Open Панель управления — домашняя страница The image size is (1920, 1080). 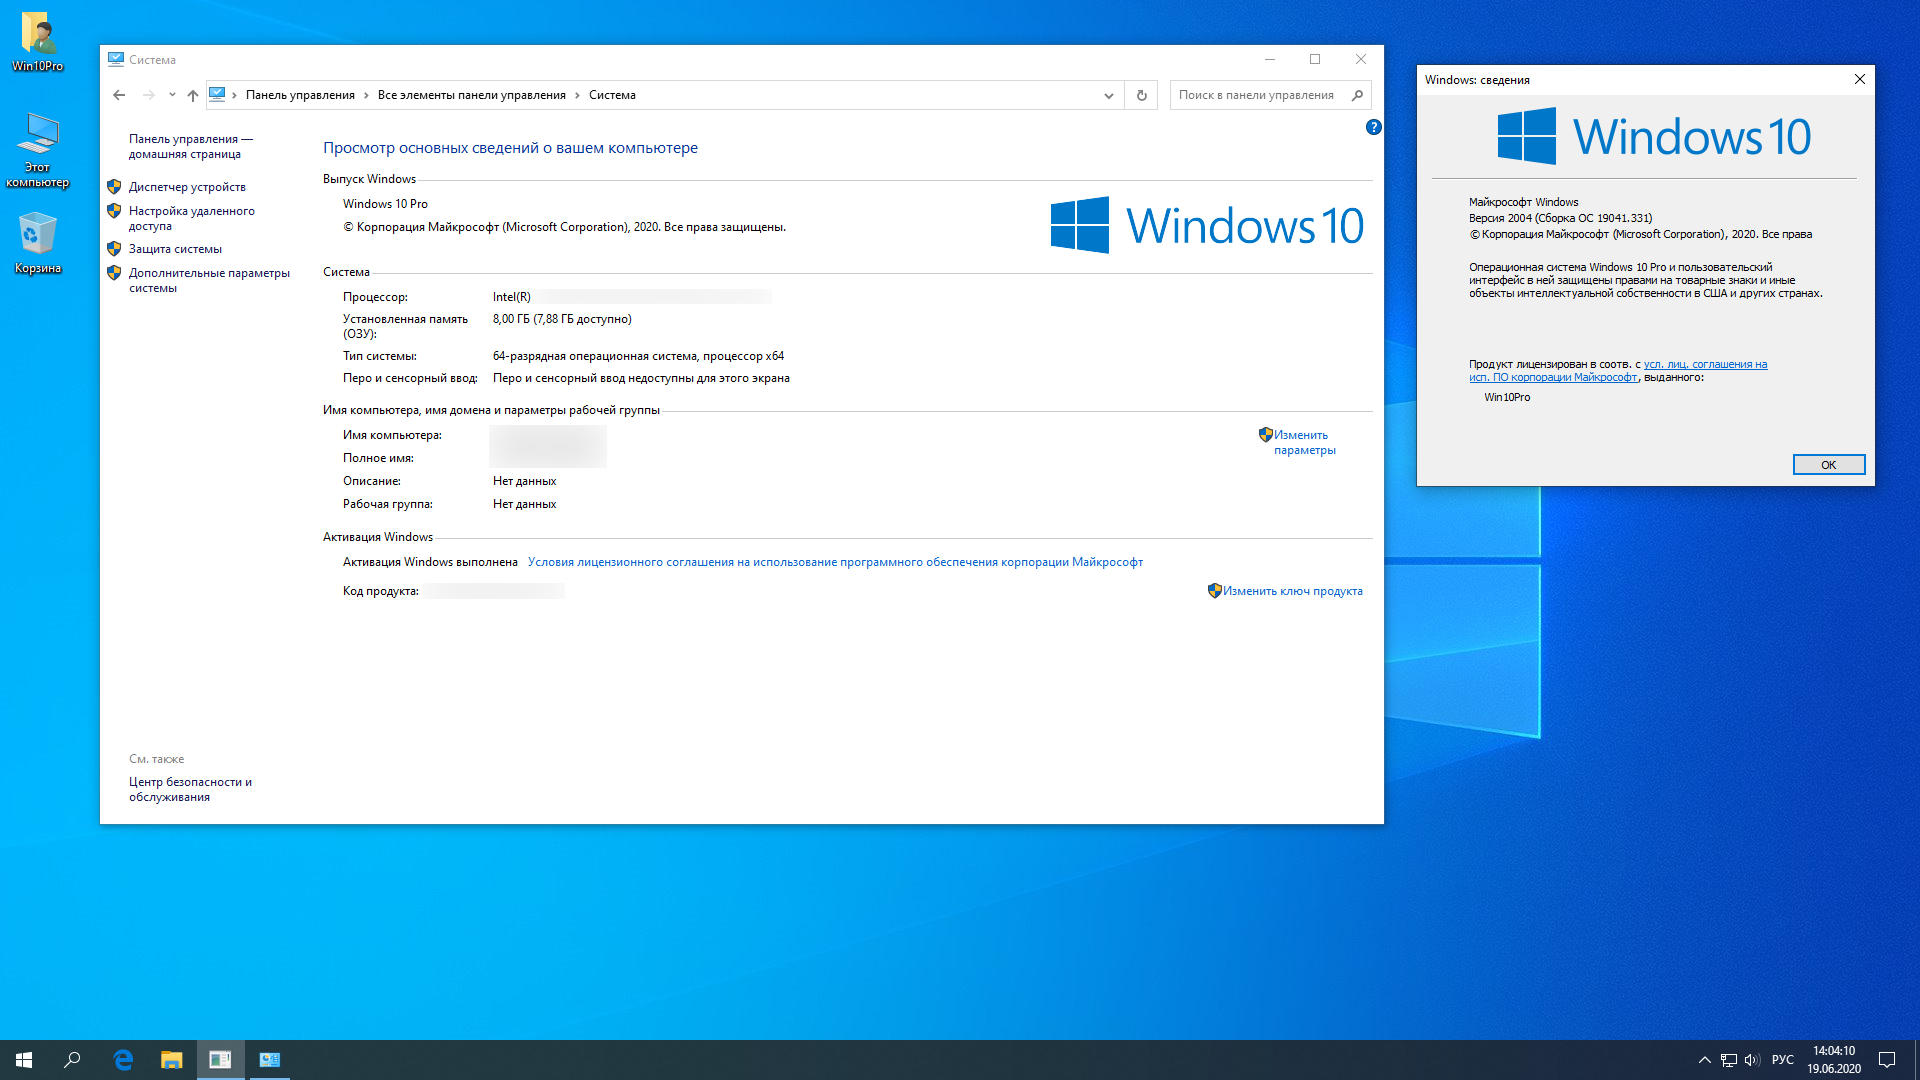coord(190,146)
